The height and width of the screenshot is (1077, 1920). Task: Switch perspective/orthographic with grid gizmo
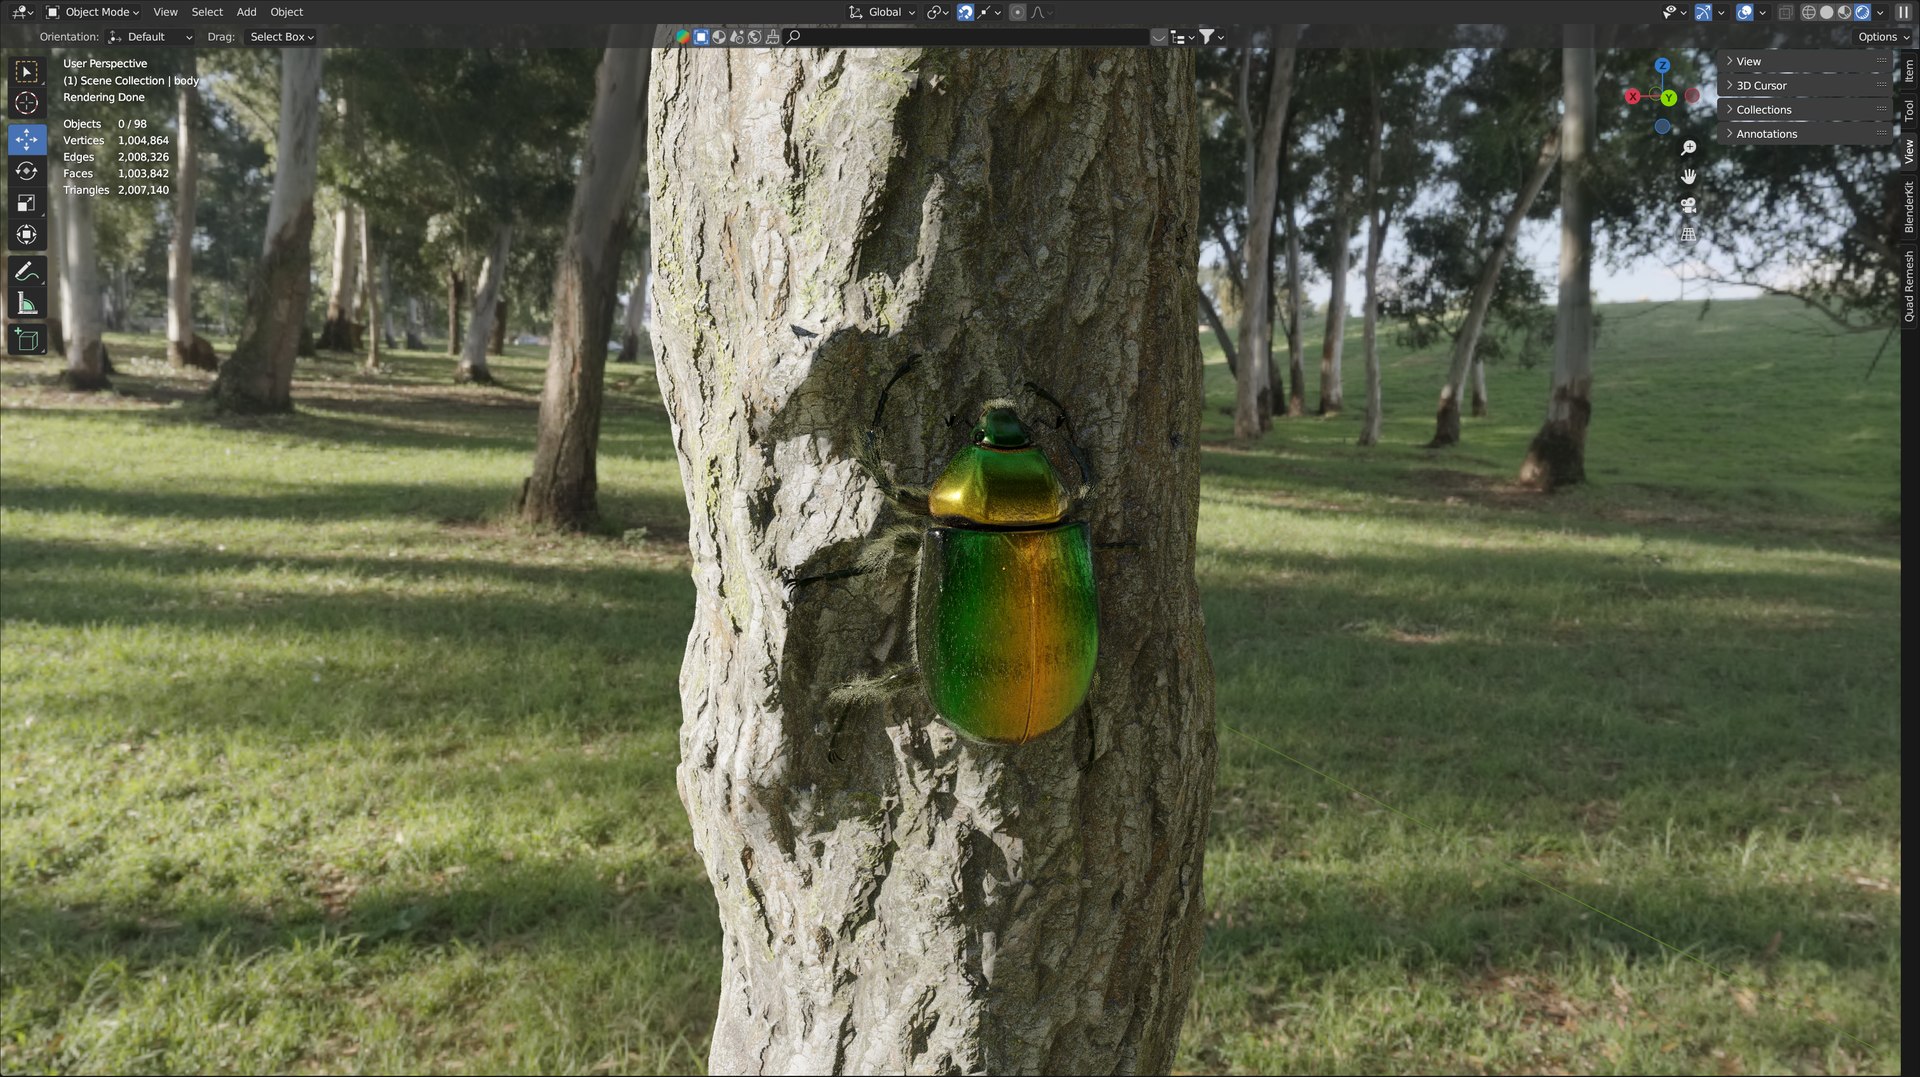1688,234
